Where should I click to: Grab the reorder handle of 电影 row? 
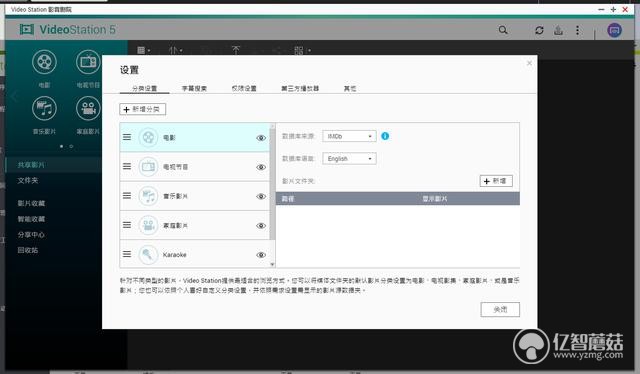pos(127,137)
